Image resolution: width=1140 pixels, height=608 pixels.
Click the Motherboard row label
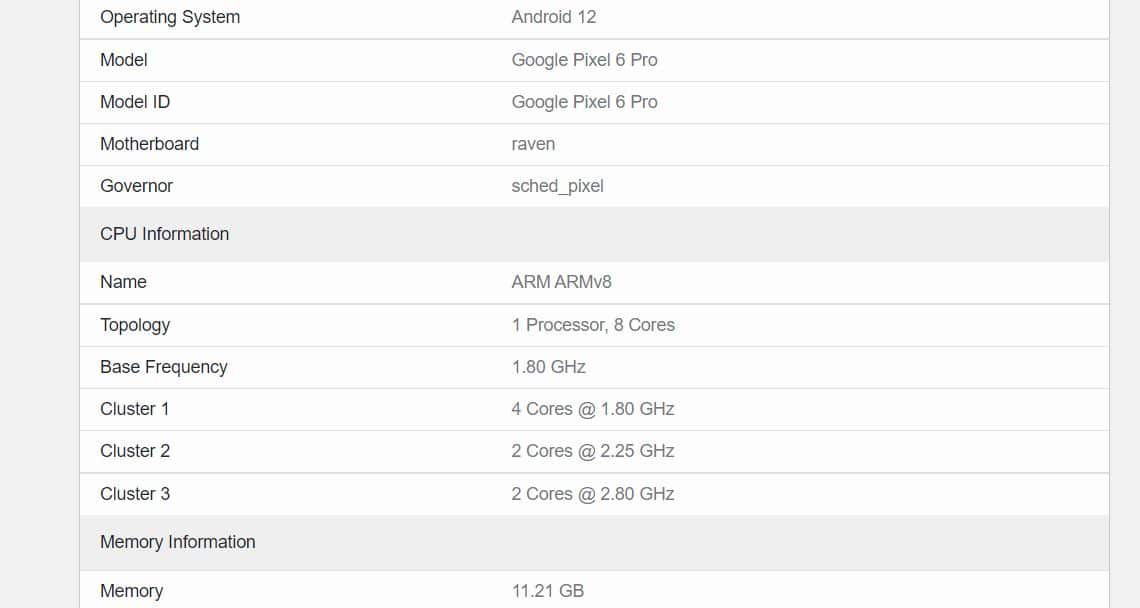coord(149,144)
